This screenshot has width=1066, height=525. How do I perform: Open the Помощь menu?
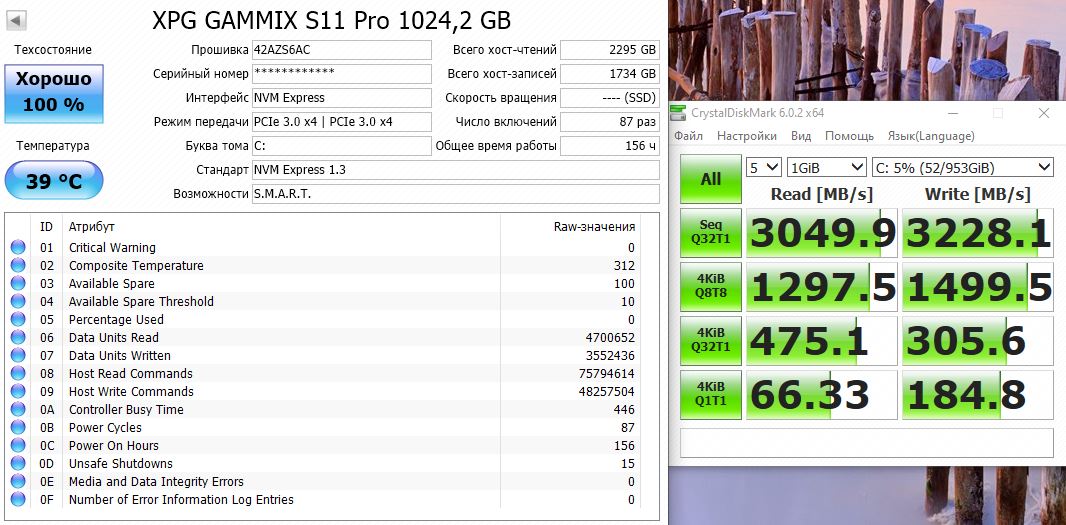[849, 136]
